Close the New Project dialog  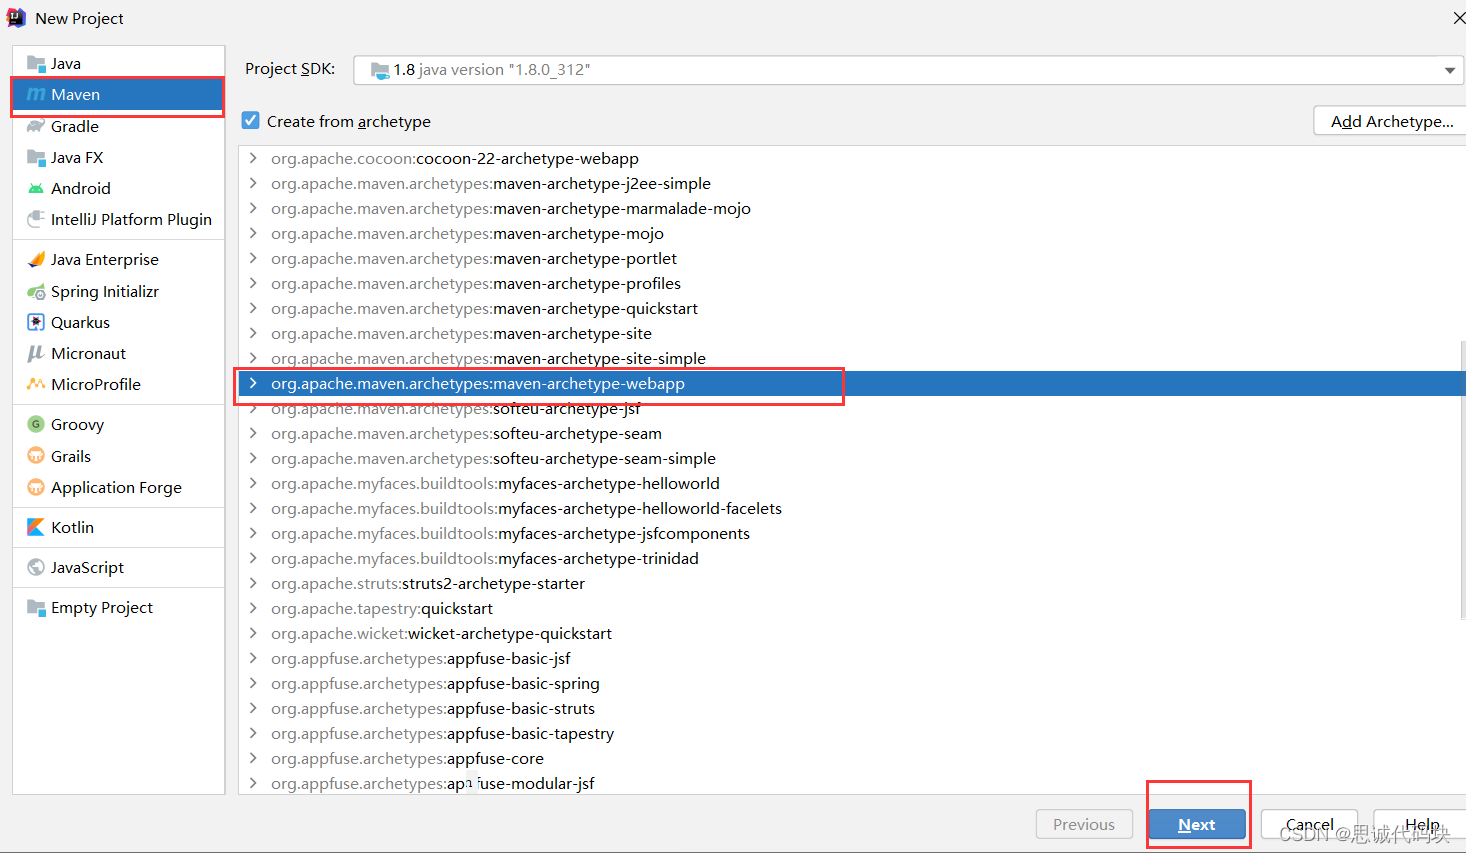click(1458, 18)
